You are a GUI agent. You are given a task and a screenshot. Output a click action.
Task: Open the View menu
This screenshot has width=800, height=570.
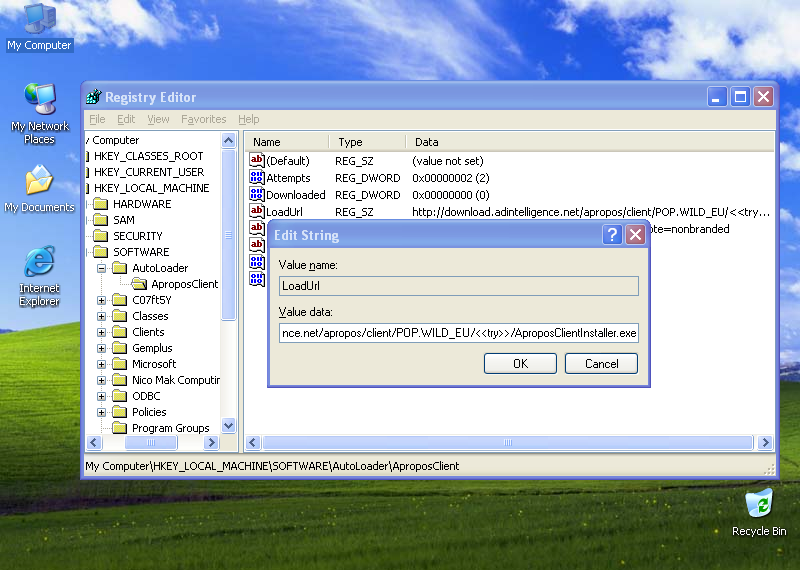click(x=158, y=119)
